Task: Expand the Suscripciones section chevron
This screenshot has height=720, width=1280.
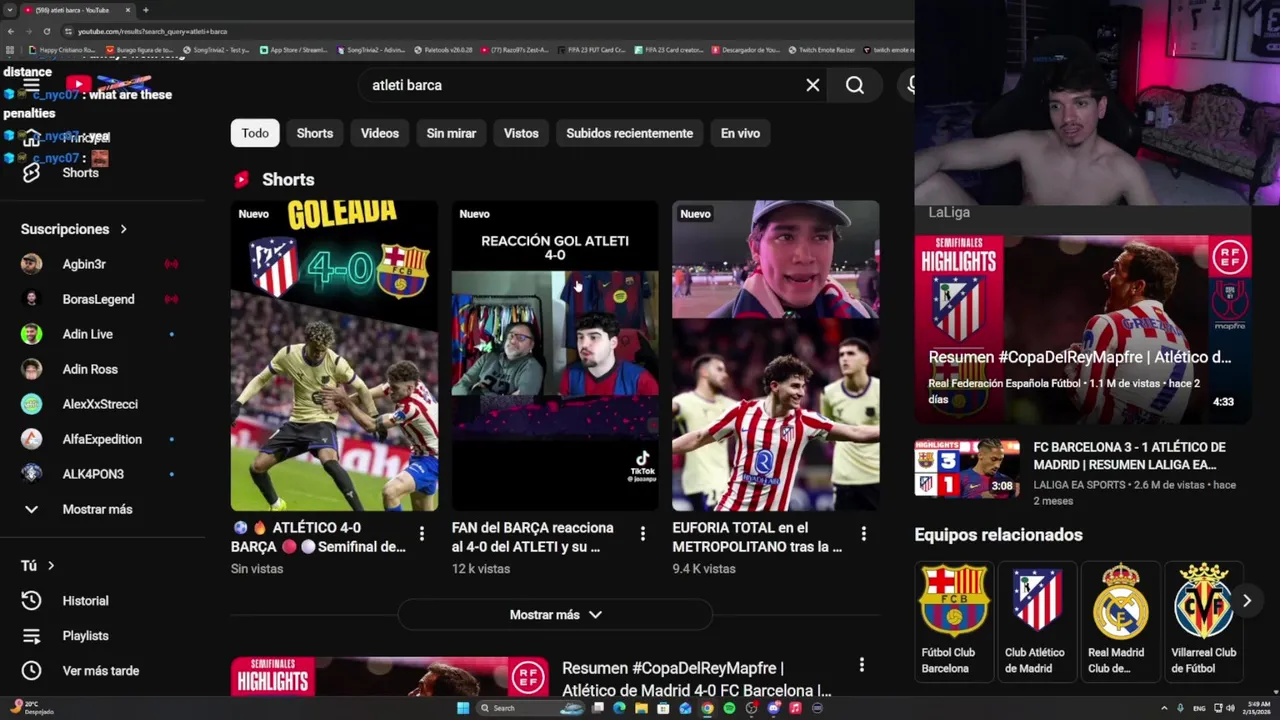Action: point(124,229)
